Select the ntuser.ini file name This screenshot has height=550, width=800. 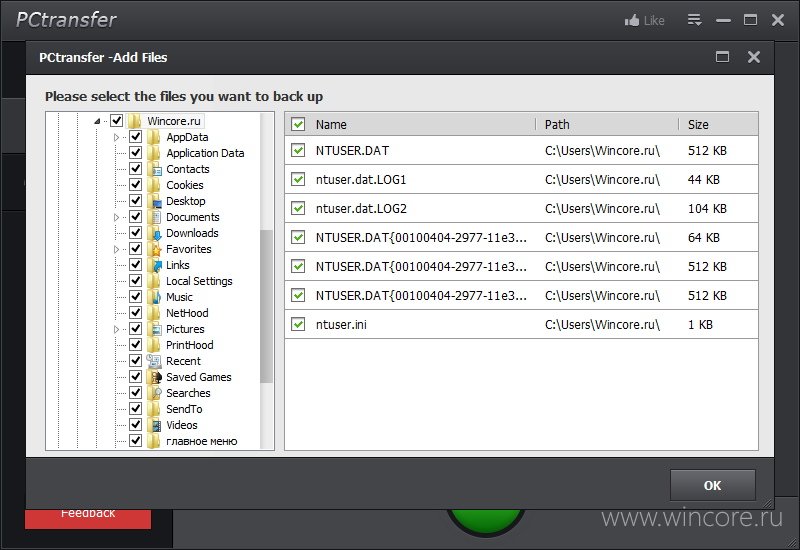pos(341,324)
